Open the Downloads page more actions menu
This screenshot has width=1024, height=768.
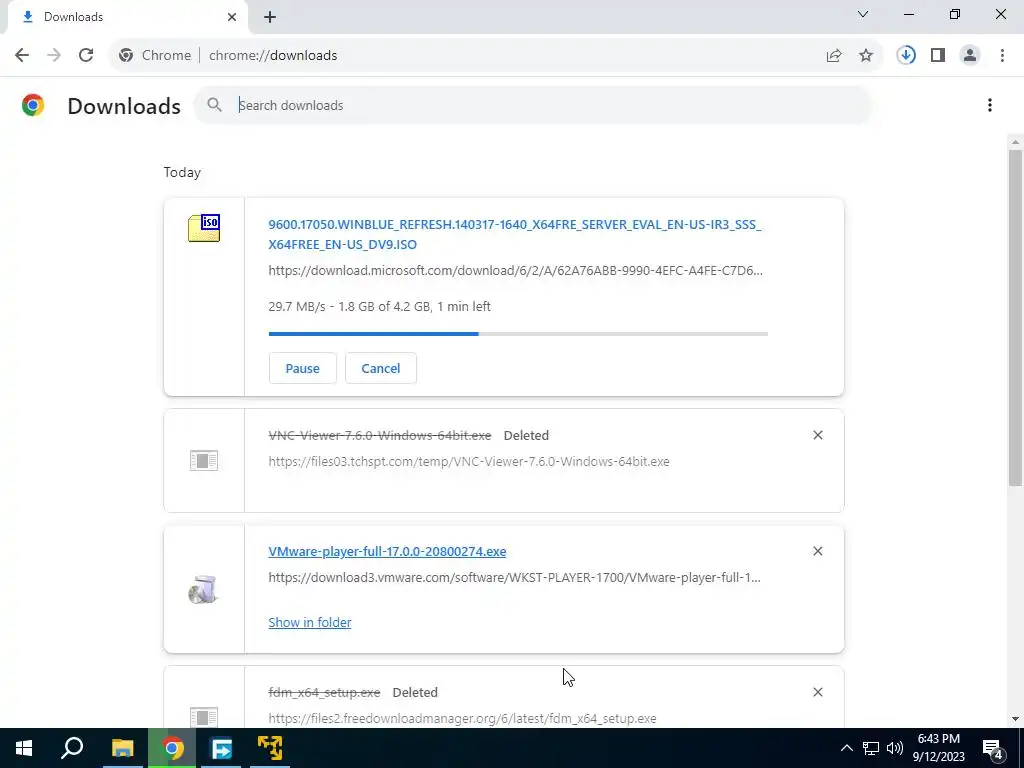(989, 105)
